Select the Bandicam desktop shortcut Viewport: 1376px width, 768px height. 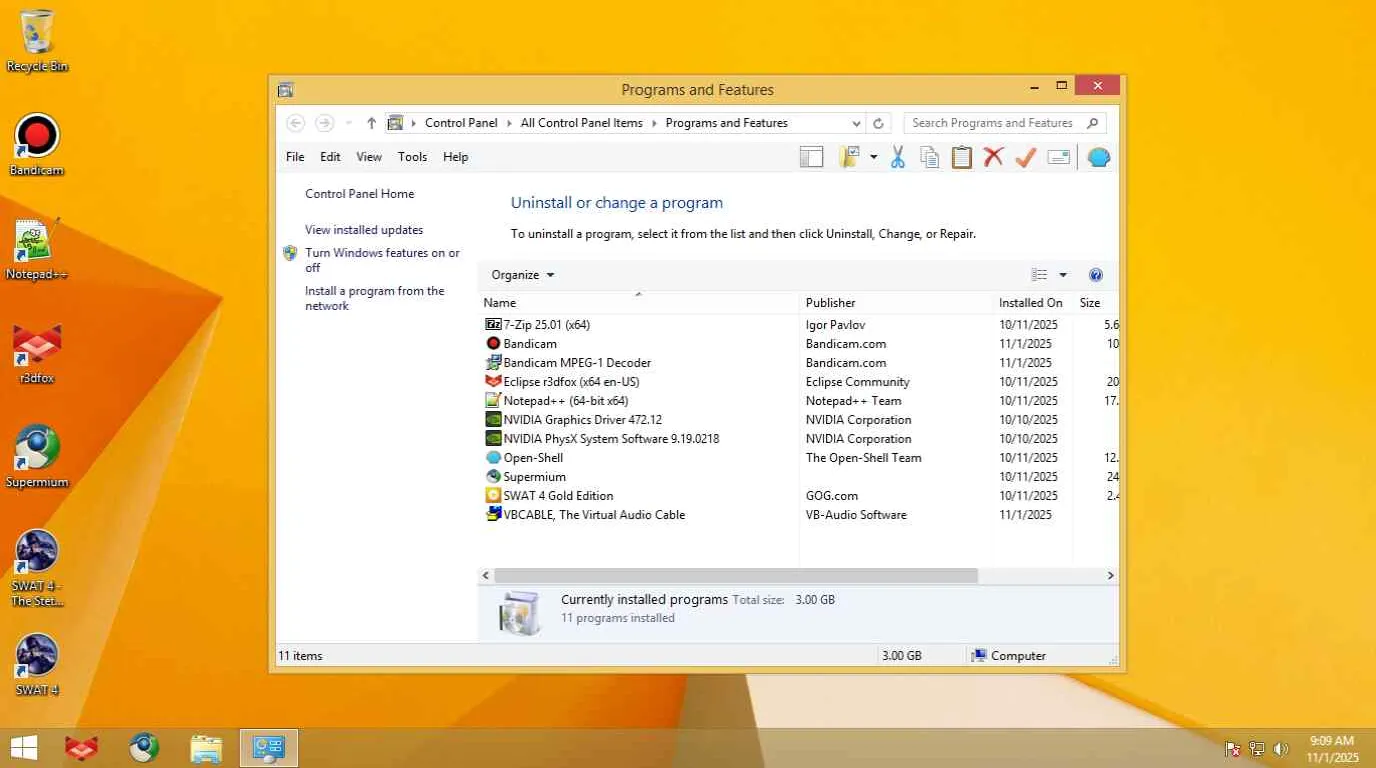[x=37, y=145]
